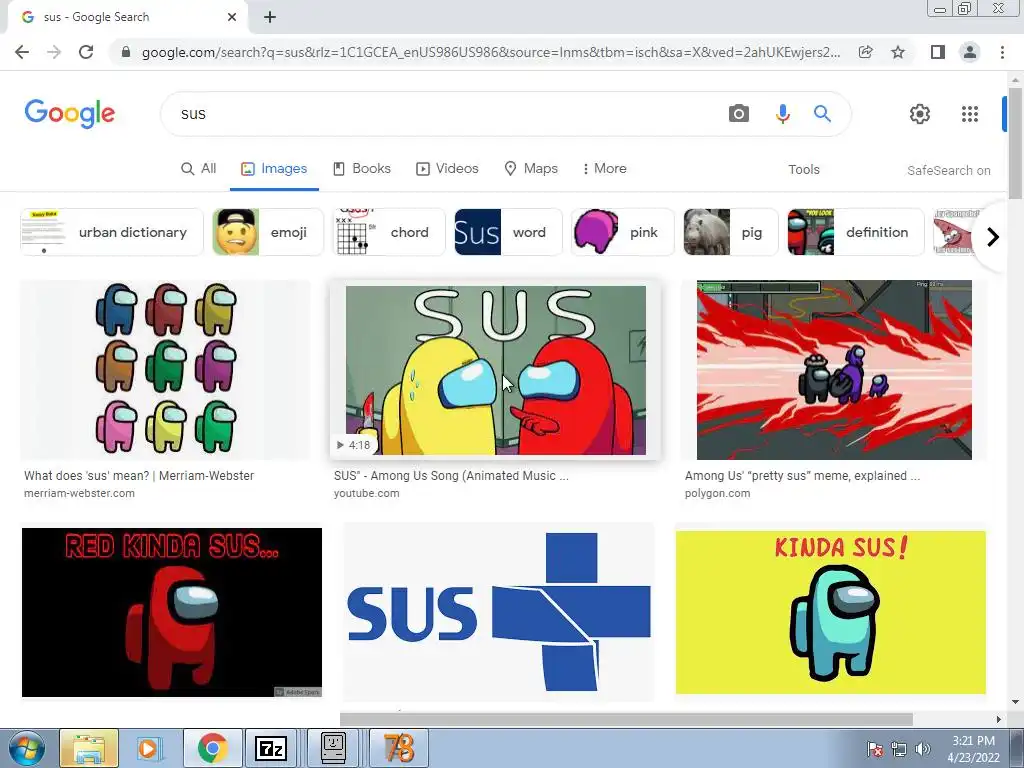Show more suggestion chips with right chevron
1024x768 pixels.
click(x=993, y=236)
